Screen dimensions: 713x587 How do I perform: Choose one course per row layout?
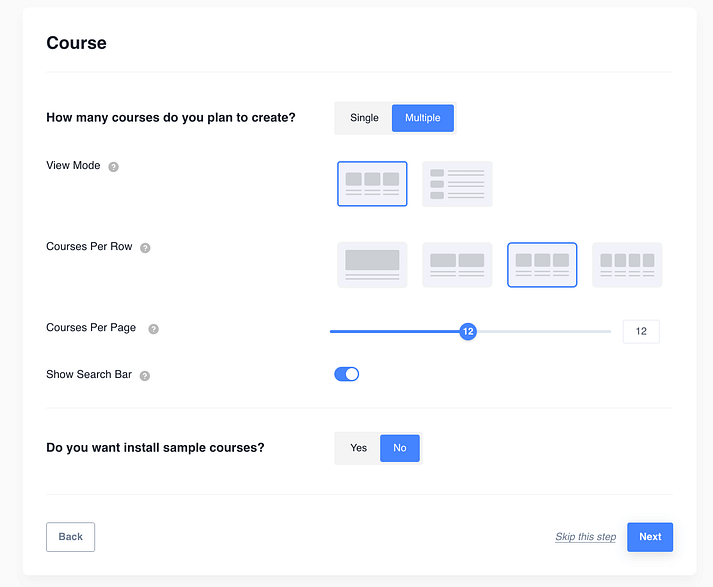click(x=372, y=265)
